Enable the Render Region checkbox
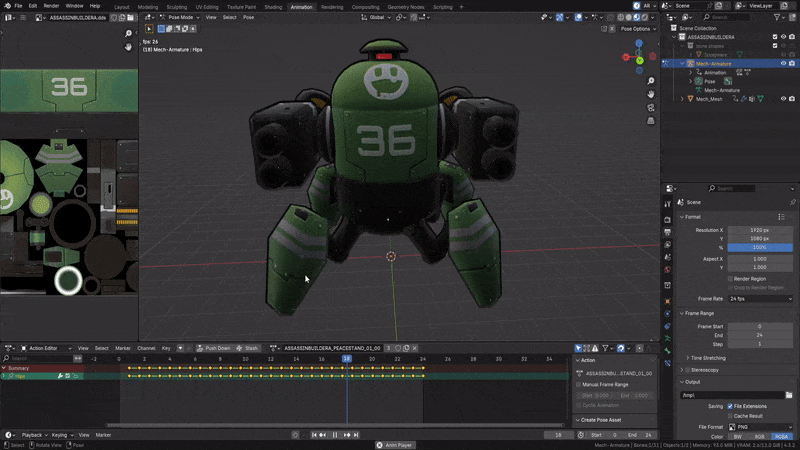The image size is (800, 450). (730, 279)
